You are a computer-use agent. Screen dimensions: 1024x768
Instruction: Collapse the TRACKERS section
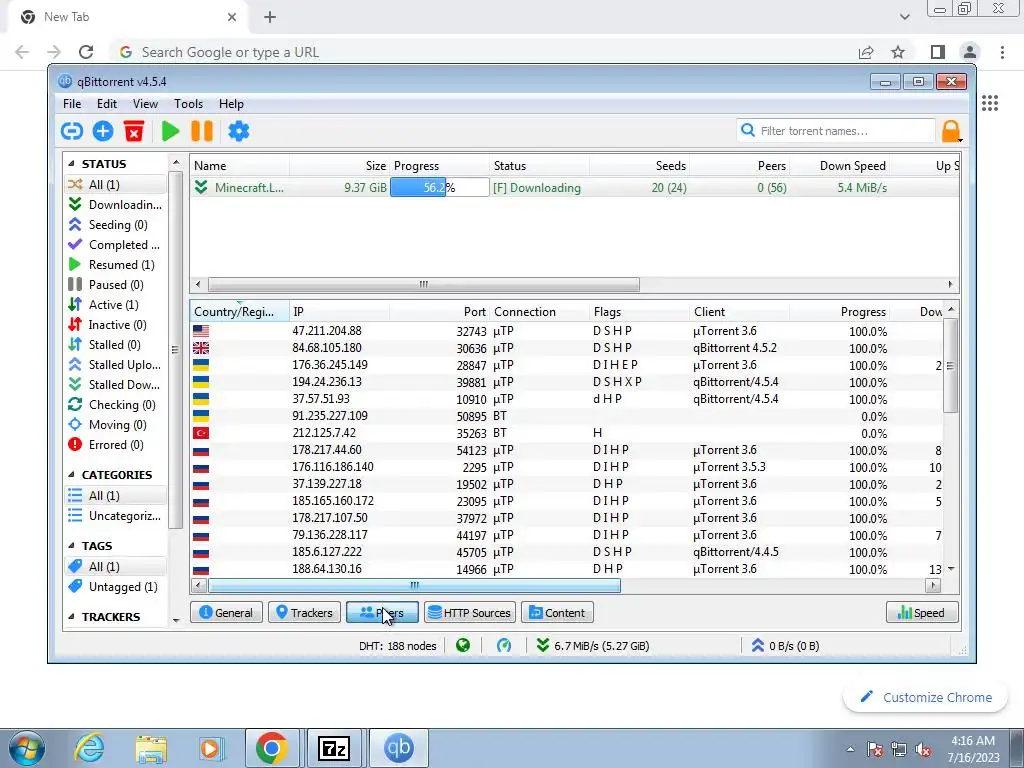71,616
